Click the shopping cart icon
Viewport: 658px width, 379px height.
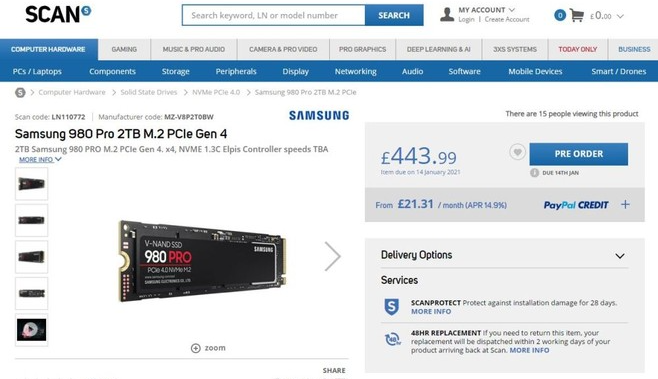pyautogui.click(x=577, y=16)
